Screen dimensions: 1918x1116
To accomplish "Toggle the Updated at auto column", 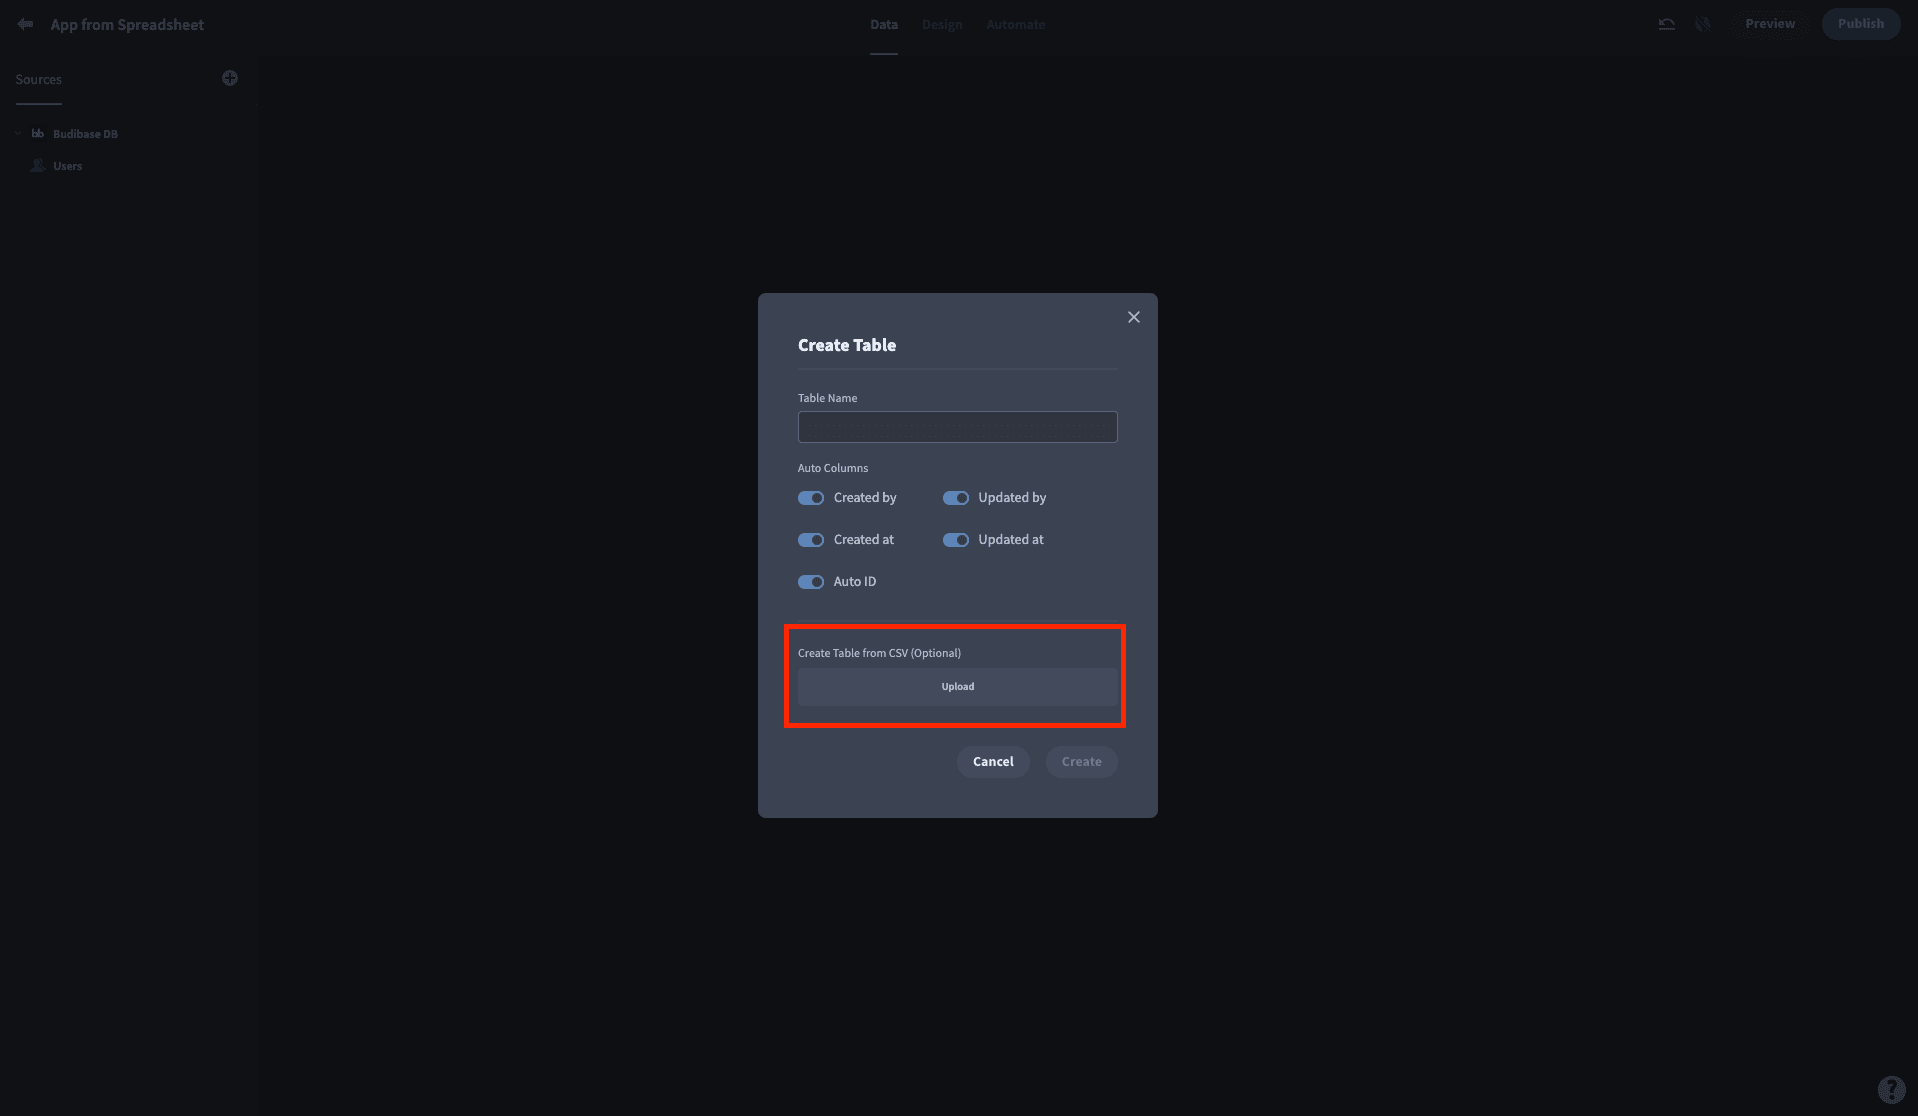I will (956, 540).
